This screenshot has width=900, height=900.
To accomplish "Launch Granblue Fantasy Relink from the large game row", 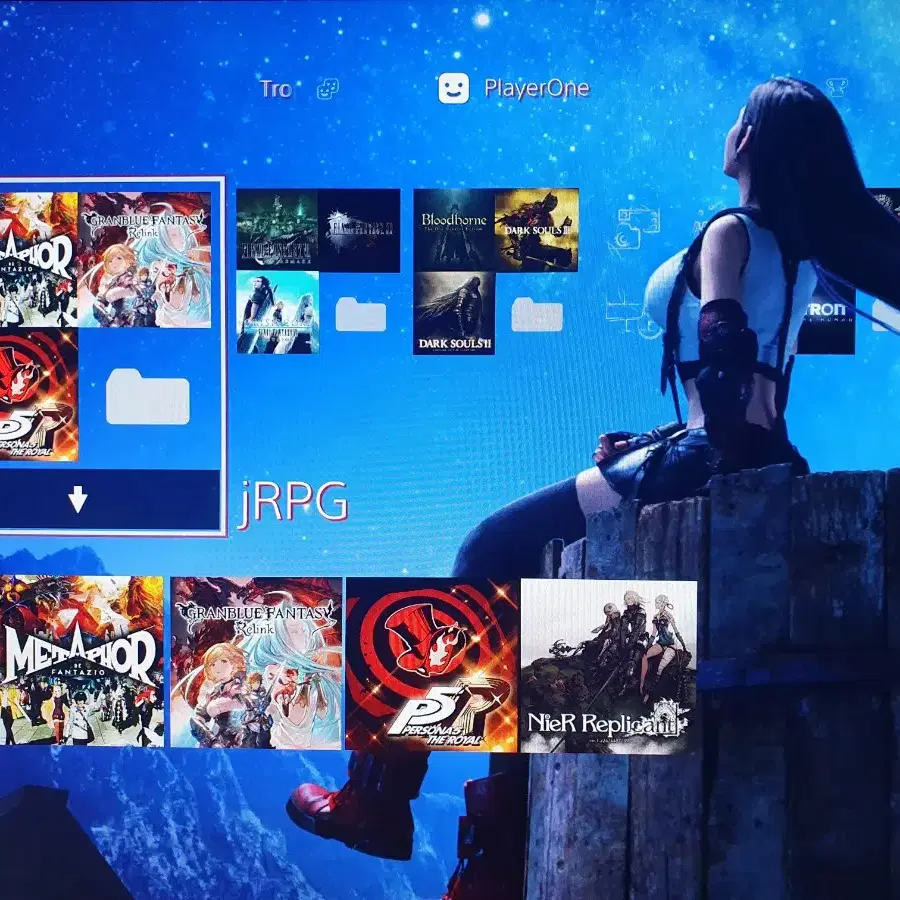I will coord(256,663).
